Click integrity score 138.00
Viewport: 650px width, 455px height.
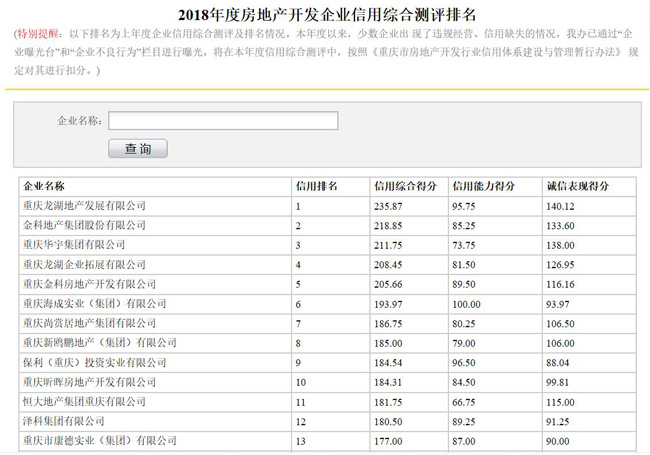(560, 245)
